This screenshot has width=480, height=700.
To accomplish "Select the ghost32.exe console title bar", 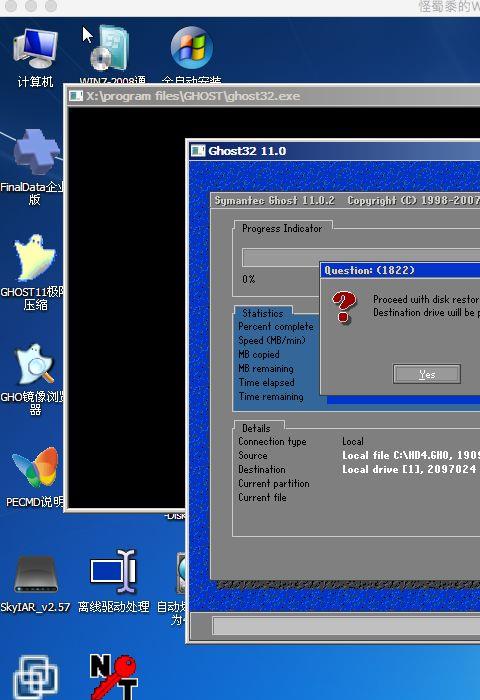I will point(273,96).
